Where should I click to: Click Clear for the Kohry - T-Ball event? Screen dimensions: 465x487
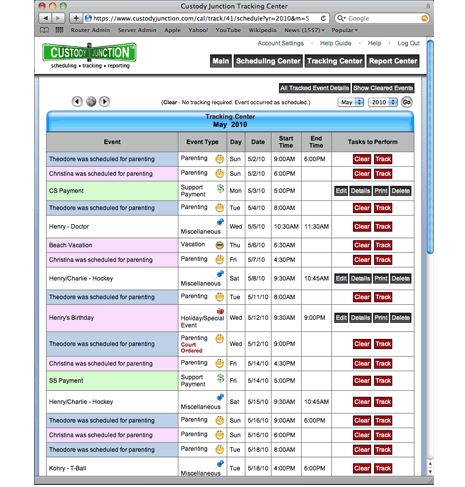click(362, 468)
